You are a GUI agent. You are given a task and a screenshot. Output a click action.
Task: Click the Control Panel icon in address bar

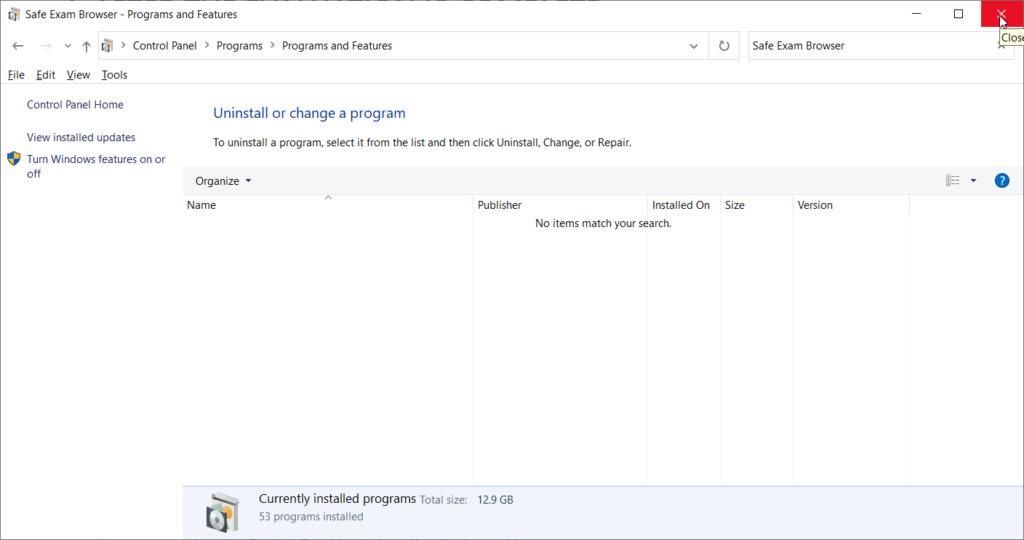108,46
